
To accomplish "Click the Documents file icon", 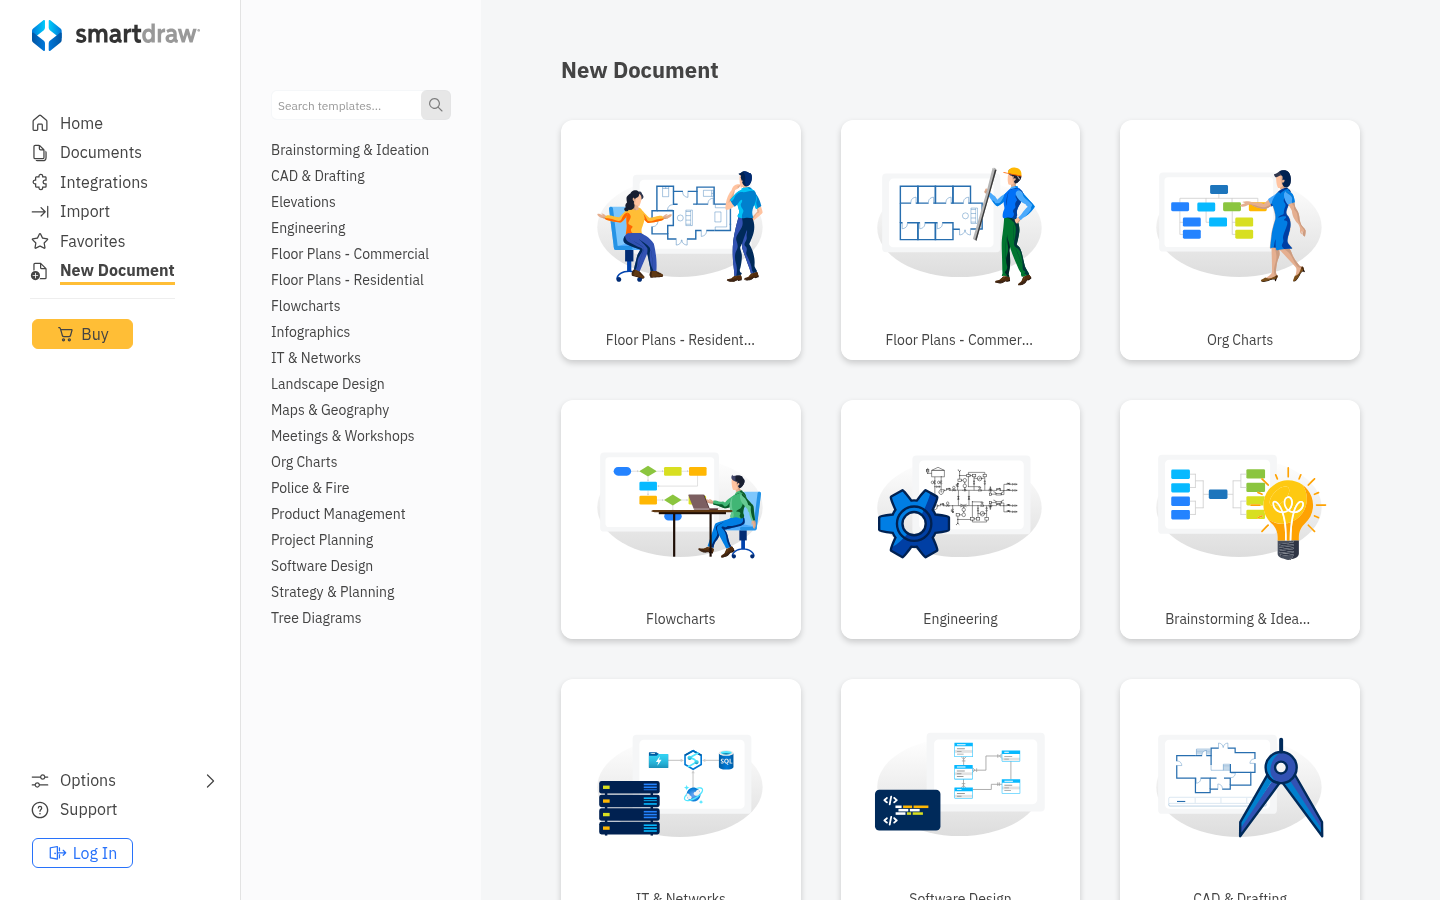I will [x=40, y=153].
